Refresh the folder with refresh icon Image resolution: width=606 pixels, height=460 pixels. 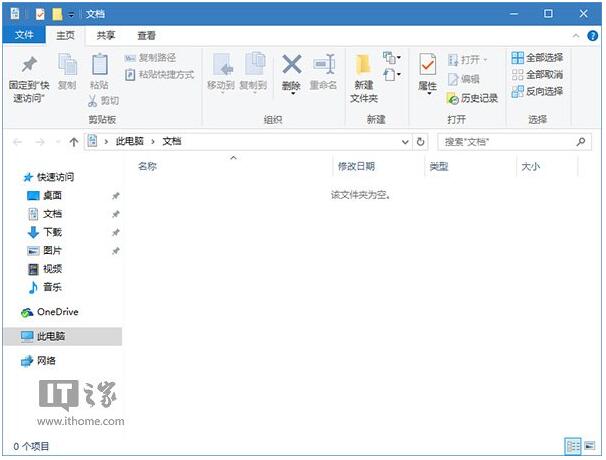[x=420, y=142]
